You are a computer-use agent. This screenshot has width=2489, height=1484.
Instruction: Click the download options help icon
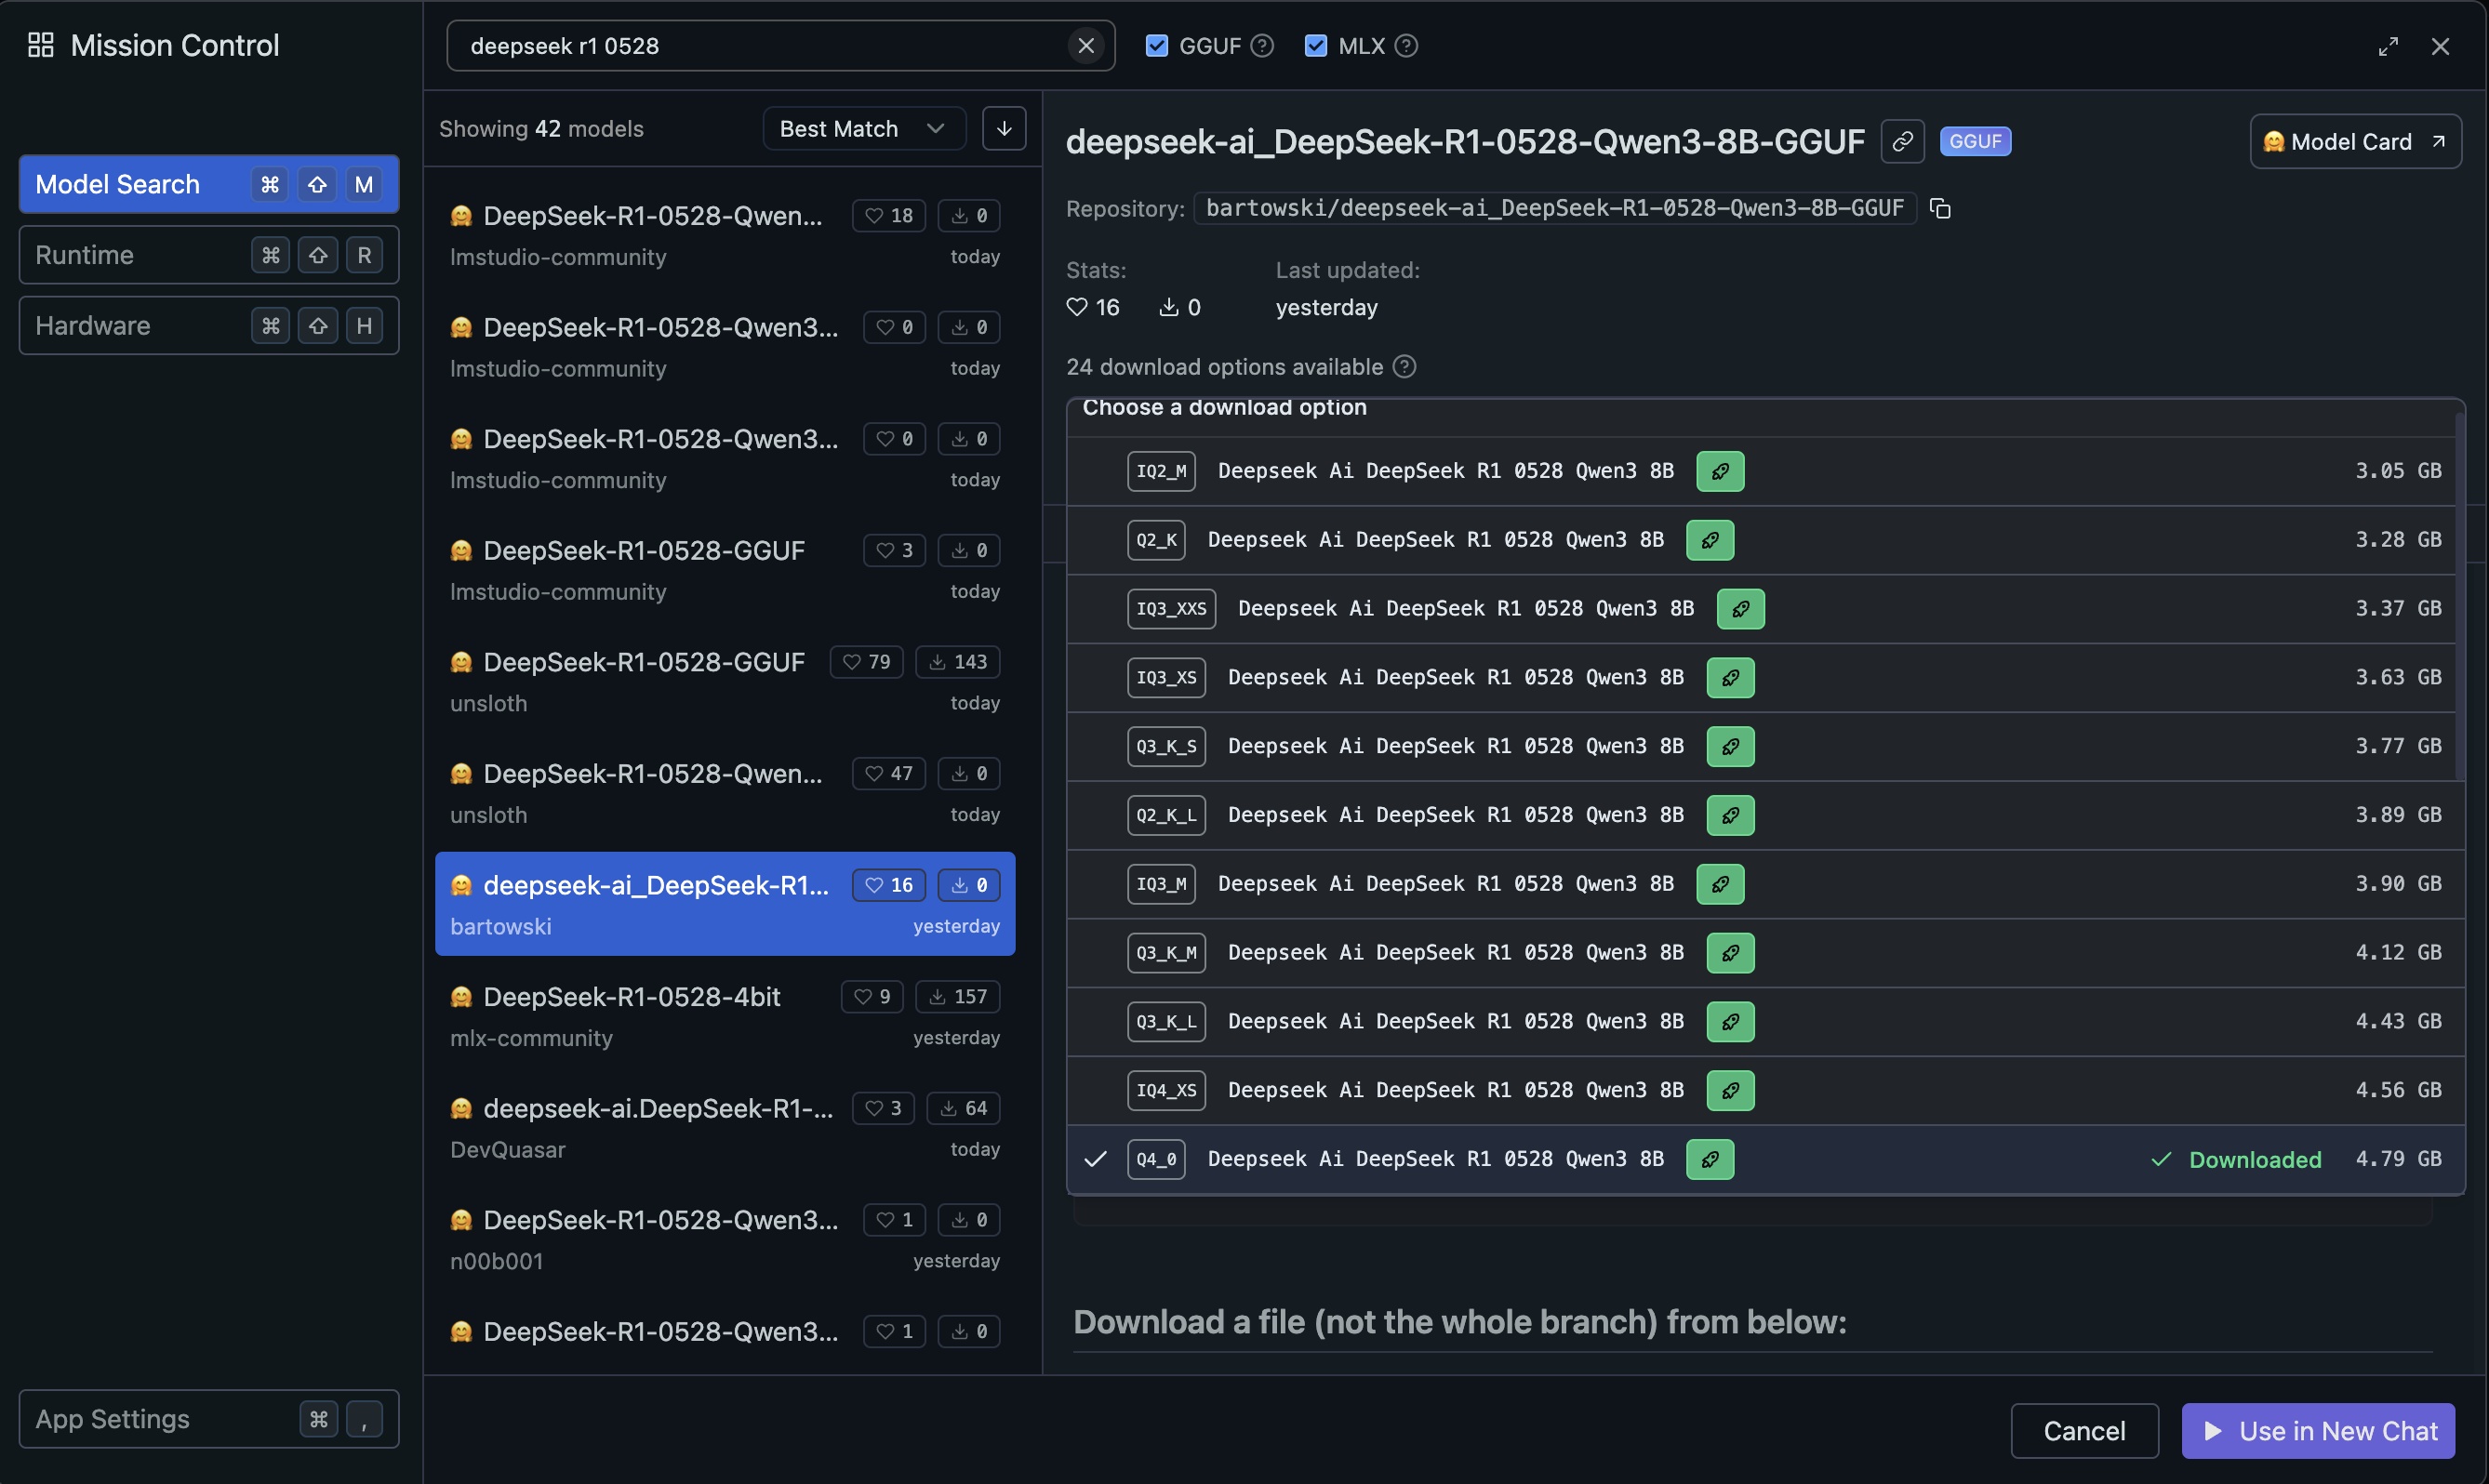(1404, 367)
